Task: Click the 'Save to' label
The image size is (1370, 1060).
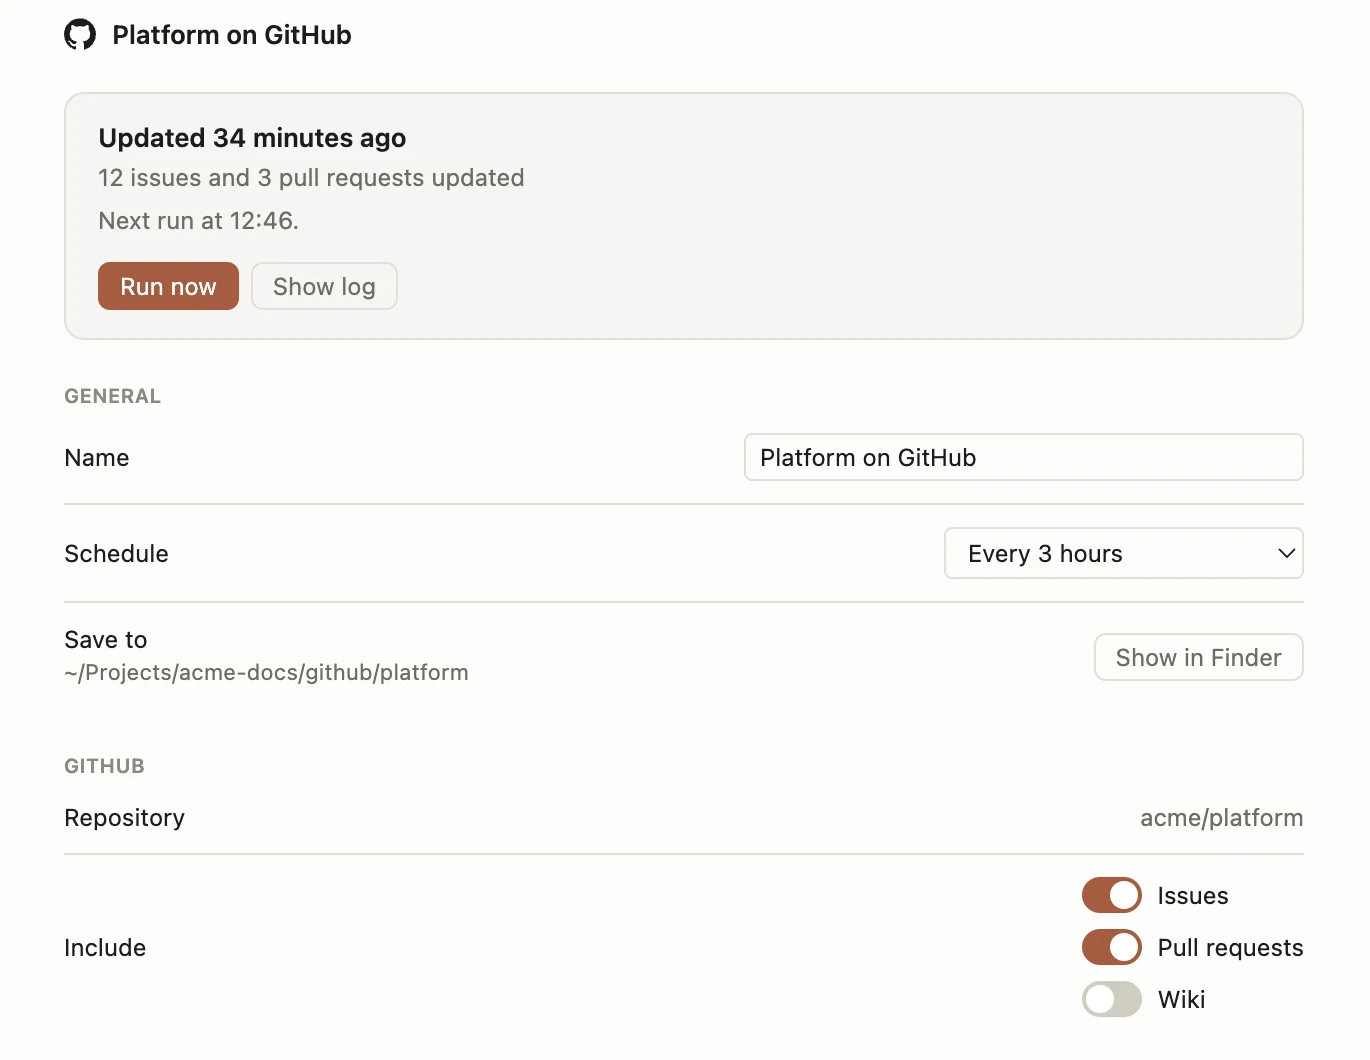Action: click(x=105, y=640)
